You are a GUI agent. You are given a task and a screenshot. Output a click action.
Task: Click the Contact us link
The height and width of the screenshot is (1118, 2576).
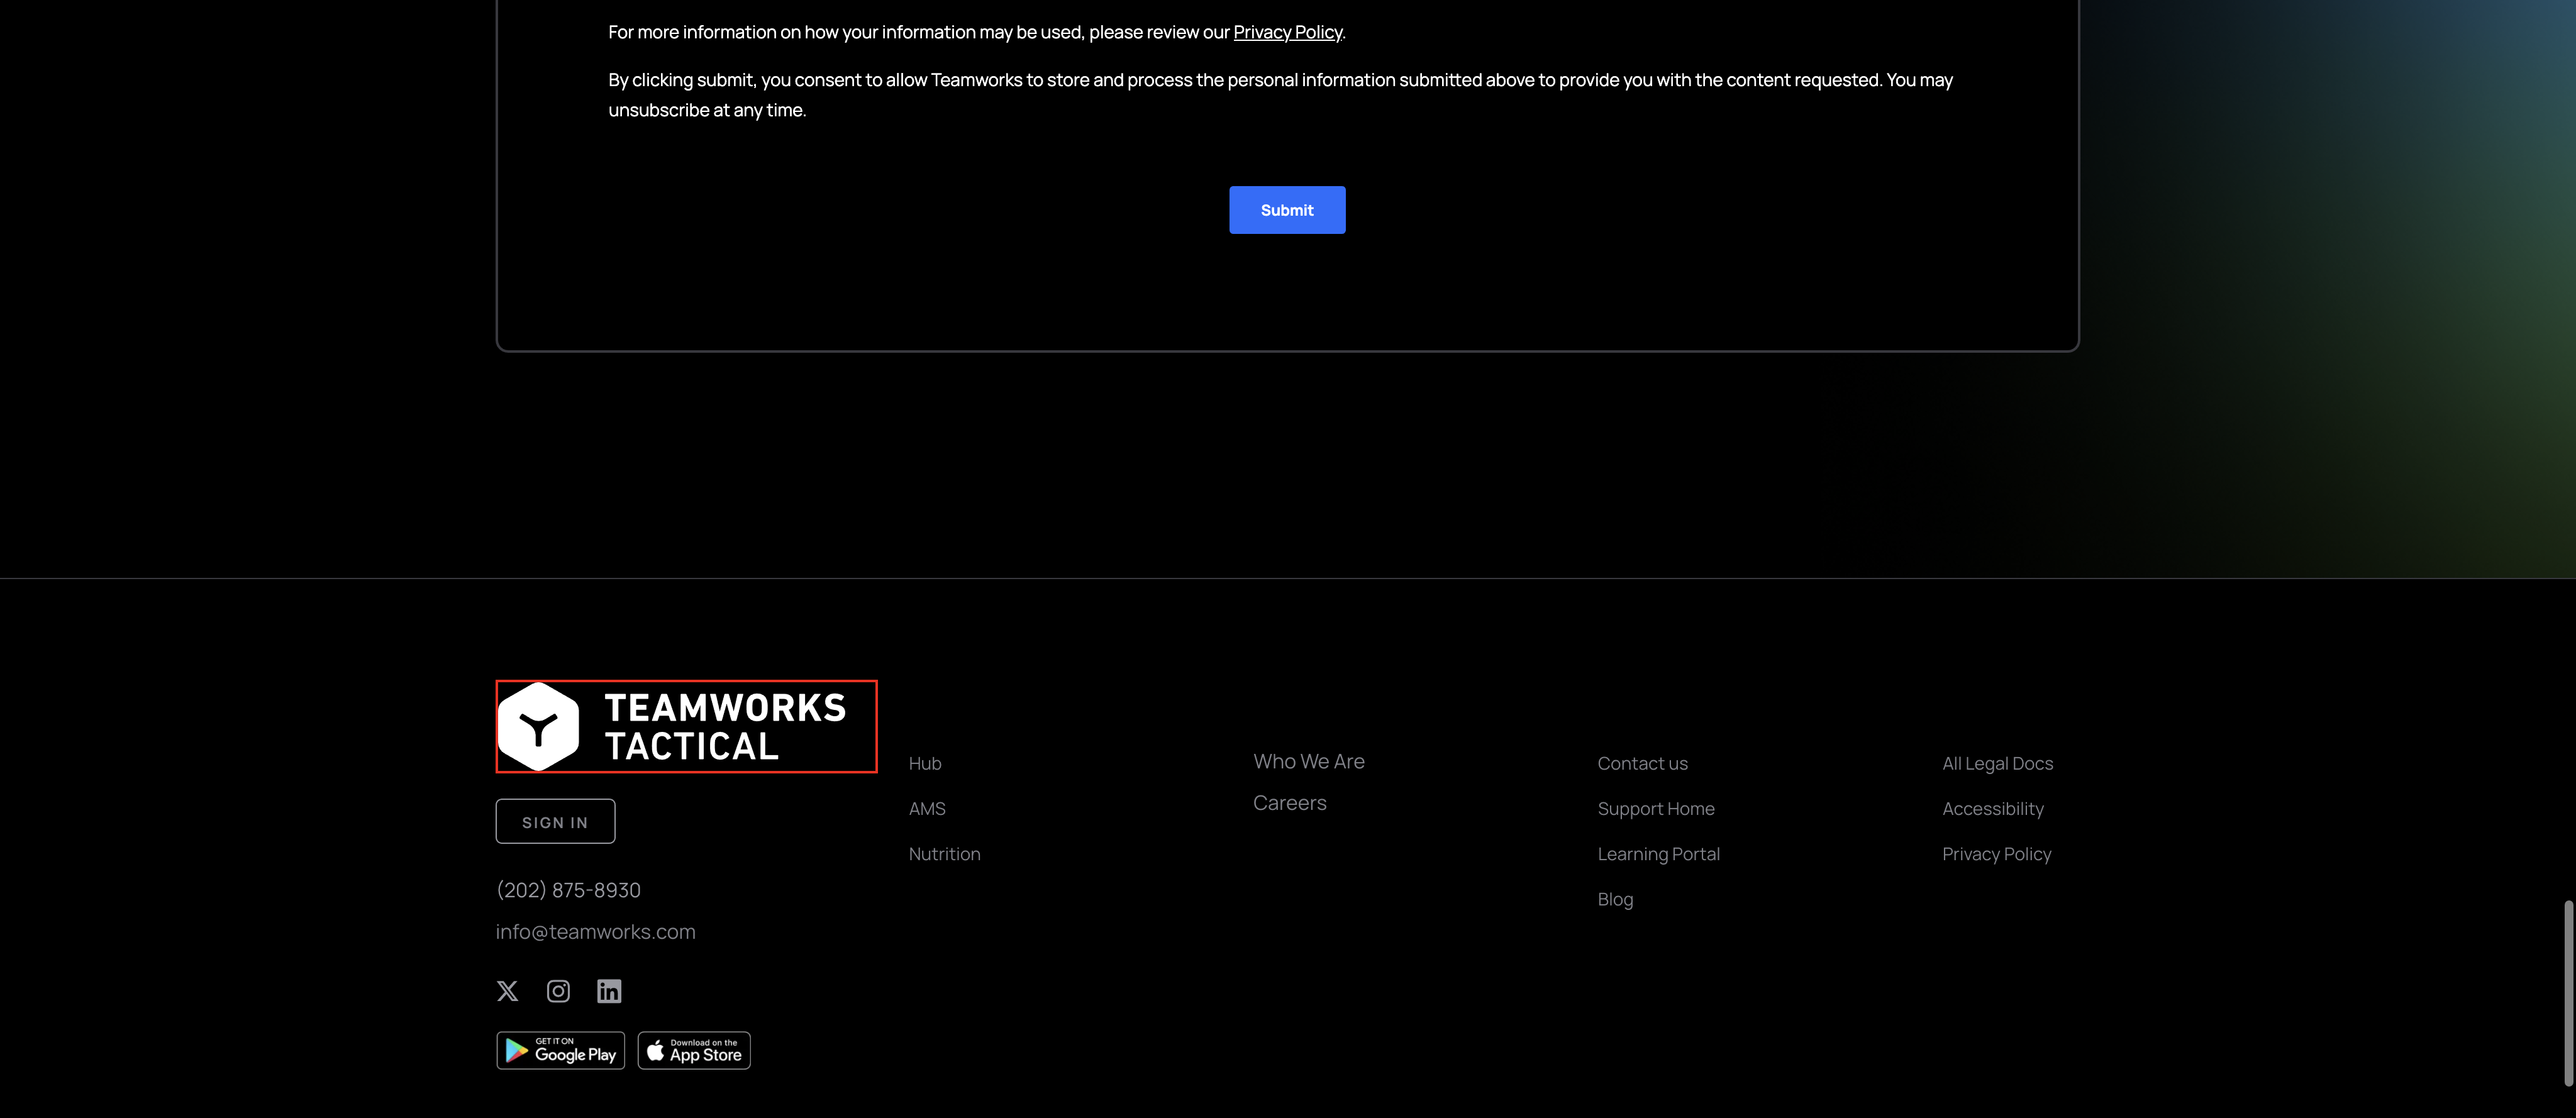[x=1642, y=763]
